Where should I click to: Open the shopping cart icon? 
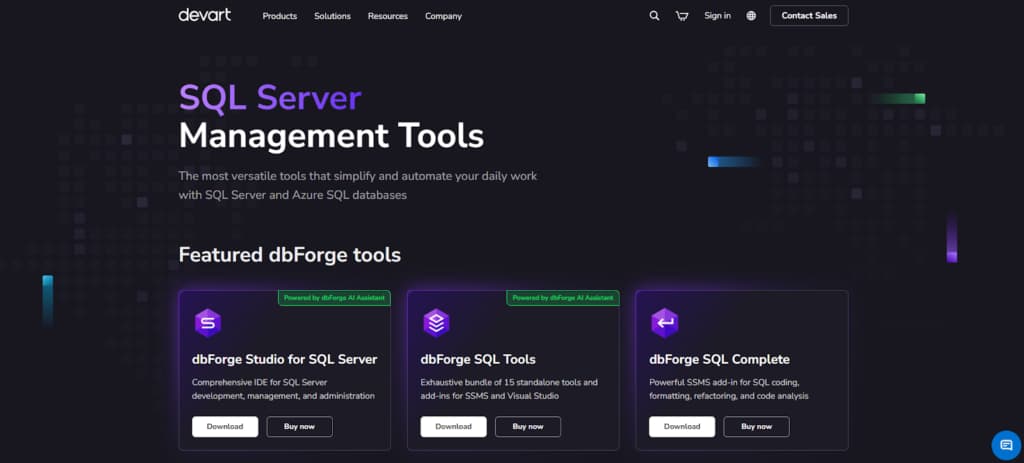(682, 16)
